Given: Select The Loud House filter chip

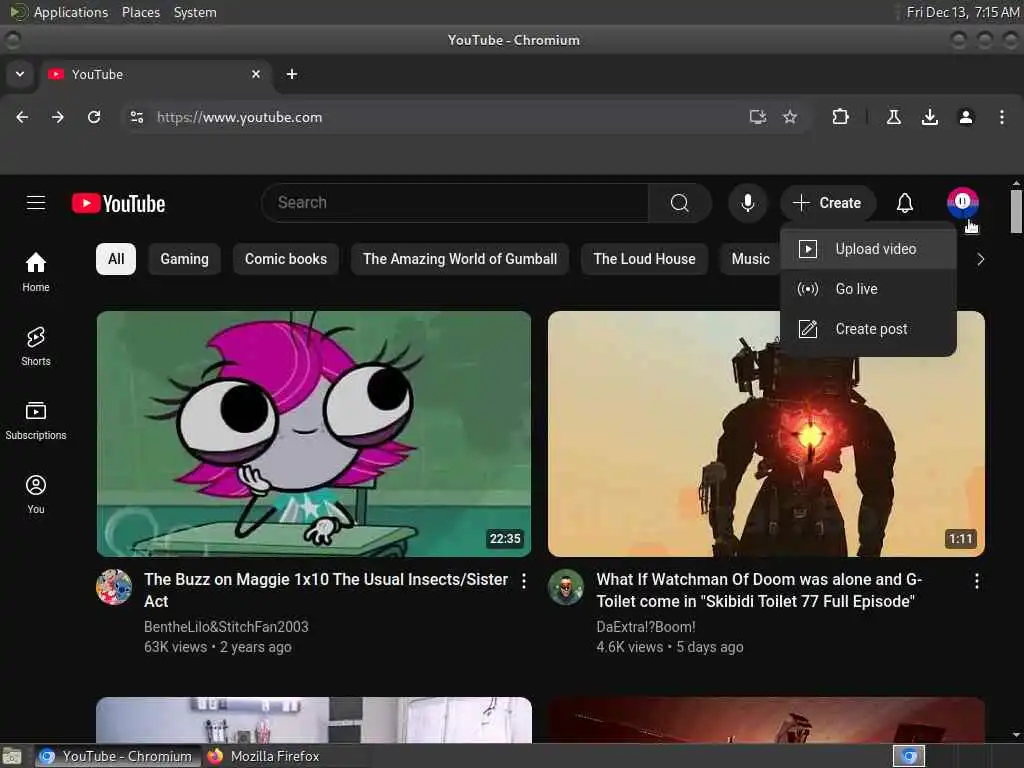Looking at the screenshot, I should (x=645, y=259).
